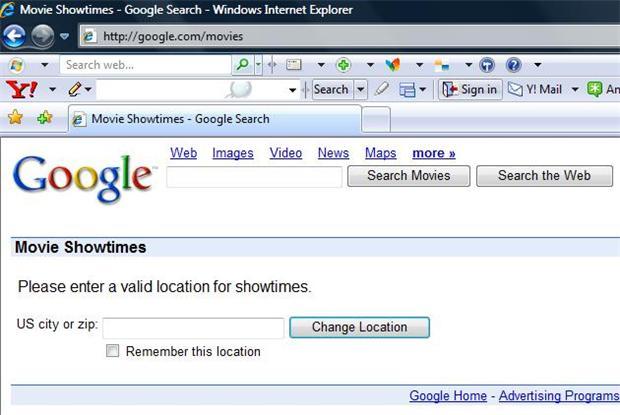The width and height of the screenshot is (620, 415).
Task: Click the page icon in the address bar
Action: (89, 36)
